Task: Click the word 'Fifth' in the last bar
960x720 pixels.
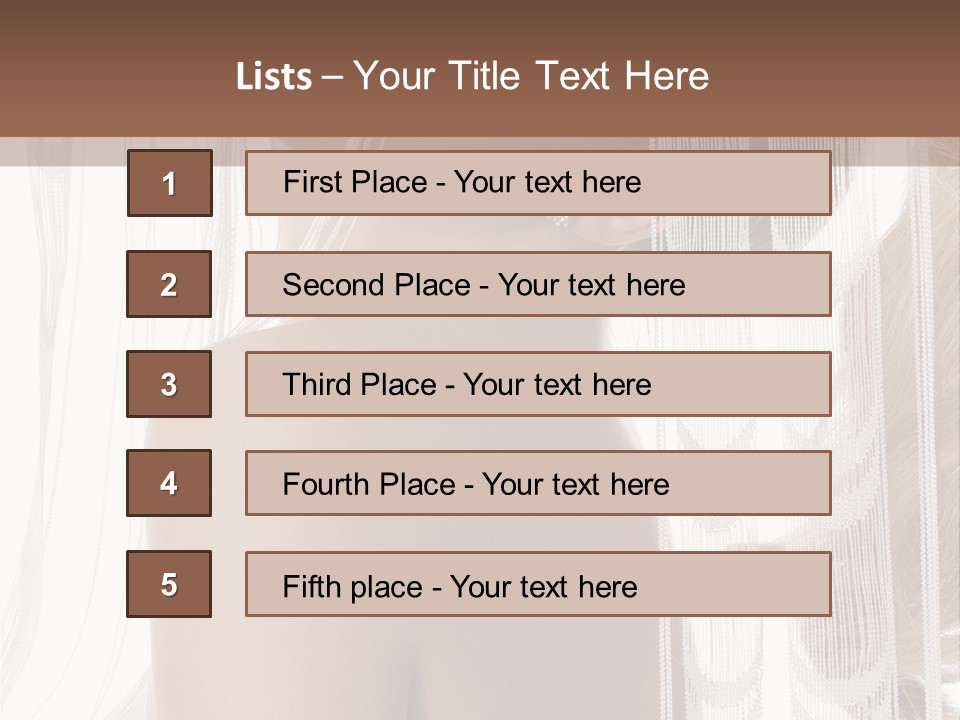Action: tap(311, 586)
